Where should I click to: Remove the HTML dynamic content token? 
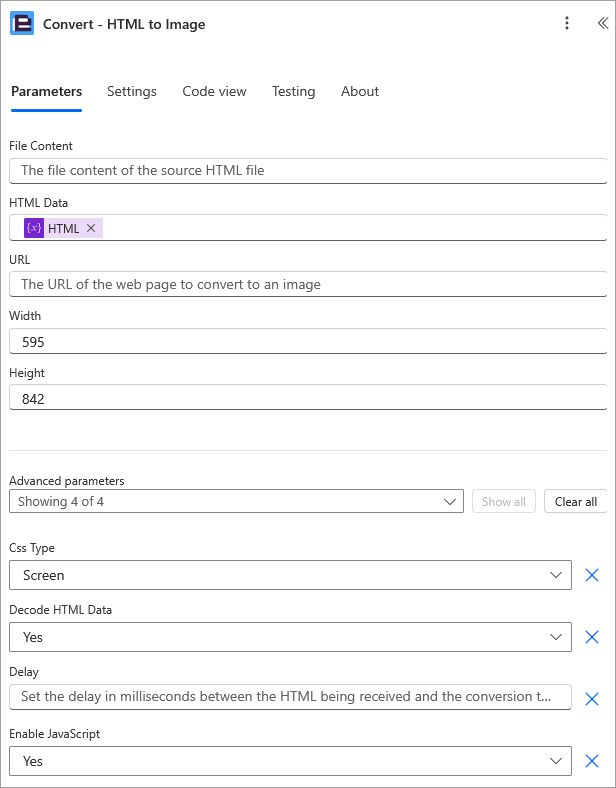point(91,228)
